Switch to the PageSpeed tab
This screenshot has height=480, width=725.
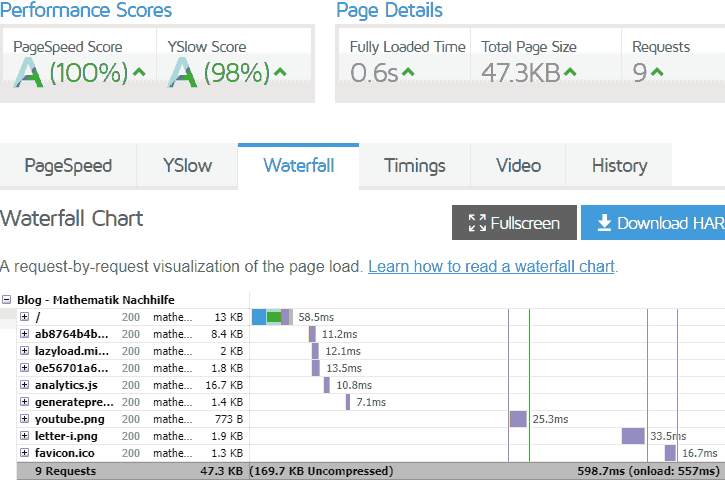point(68,166)
